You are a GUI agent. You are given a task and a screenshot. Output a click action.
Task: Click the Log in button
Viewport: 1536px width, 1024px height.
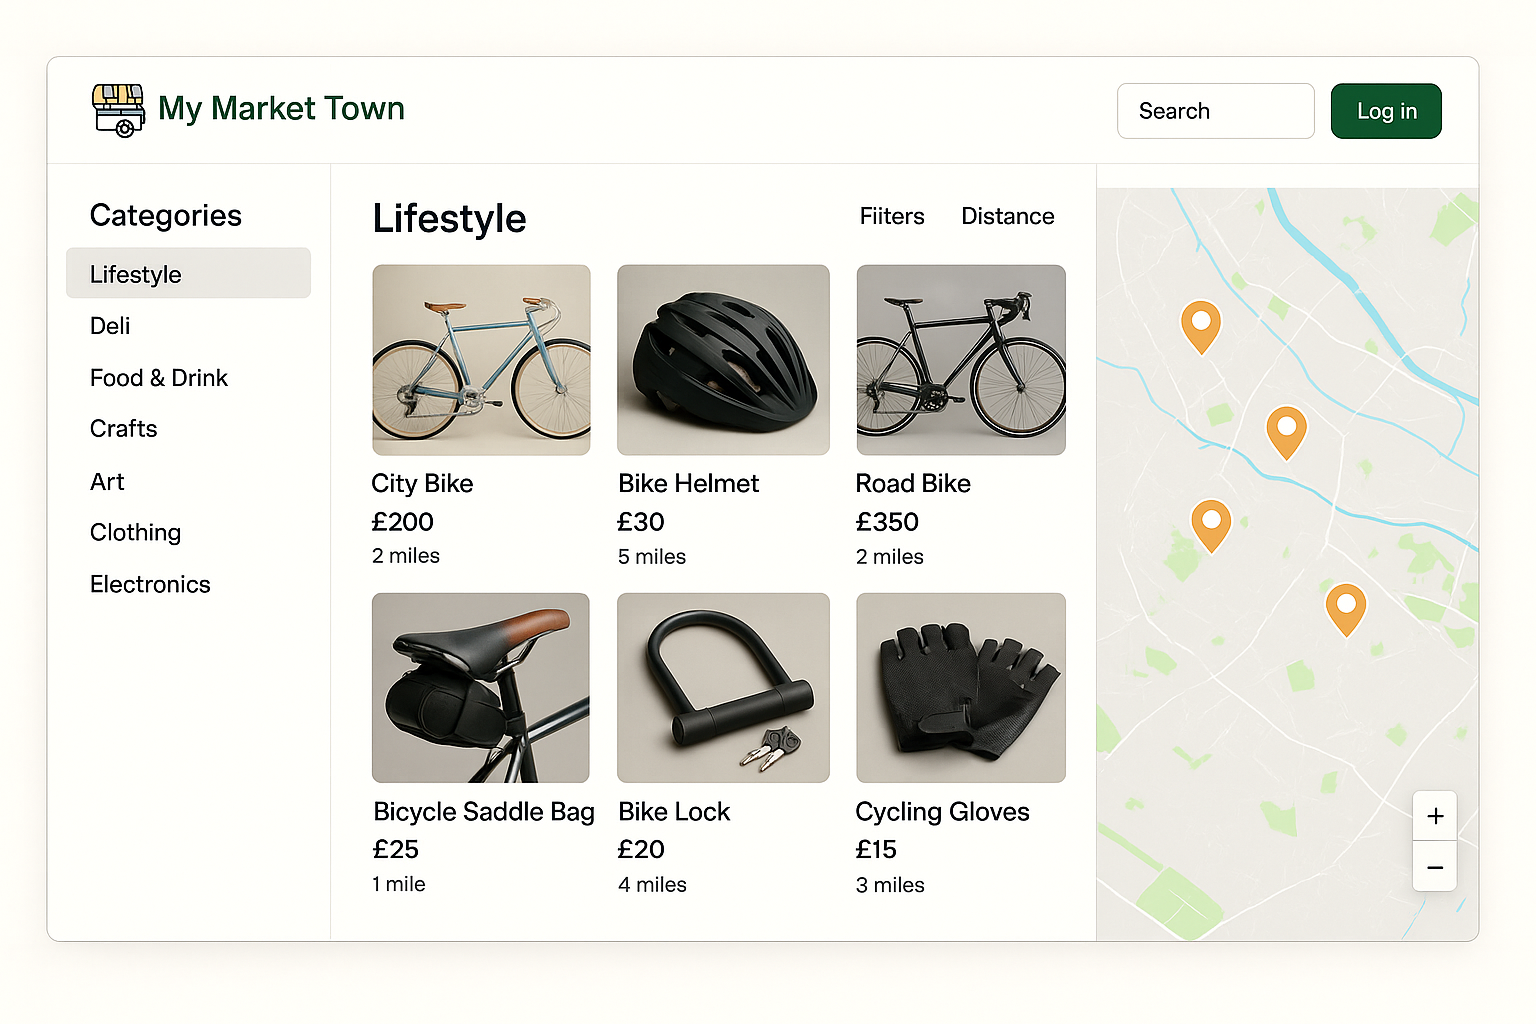[1386, 111]
